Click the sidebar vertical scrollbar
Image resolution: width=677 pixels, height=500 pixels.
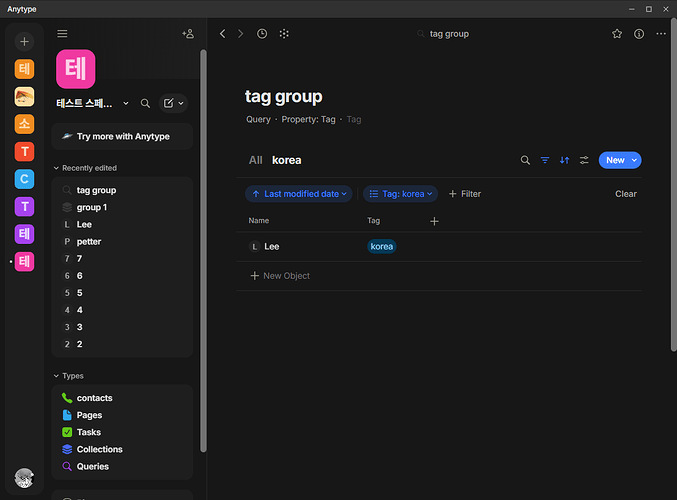203,250
